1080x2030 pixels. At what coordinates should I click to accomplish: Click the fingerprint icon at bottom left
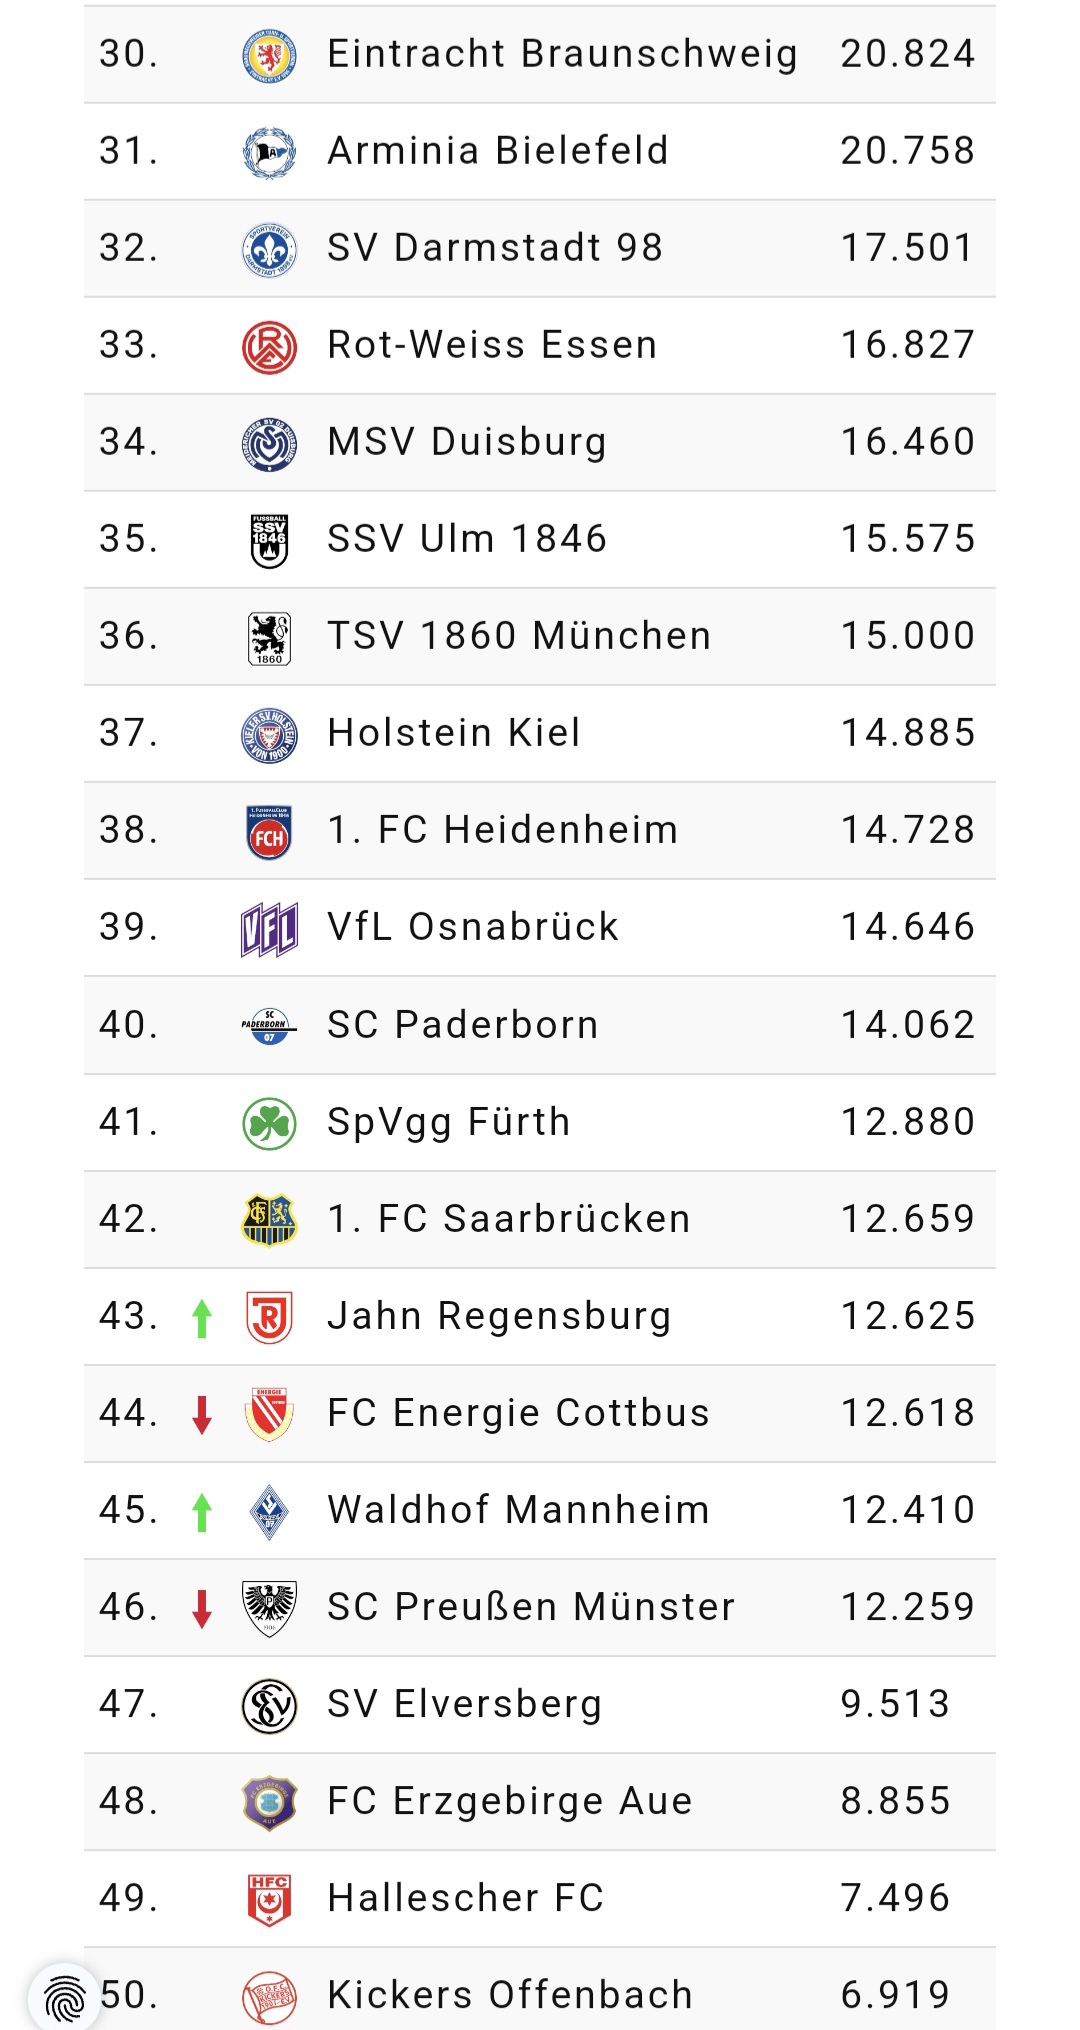65,1997
